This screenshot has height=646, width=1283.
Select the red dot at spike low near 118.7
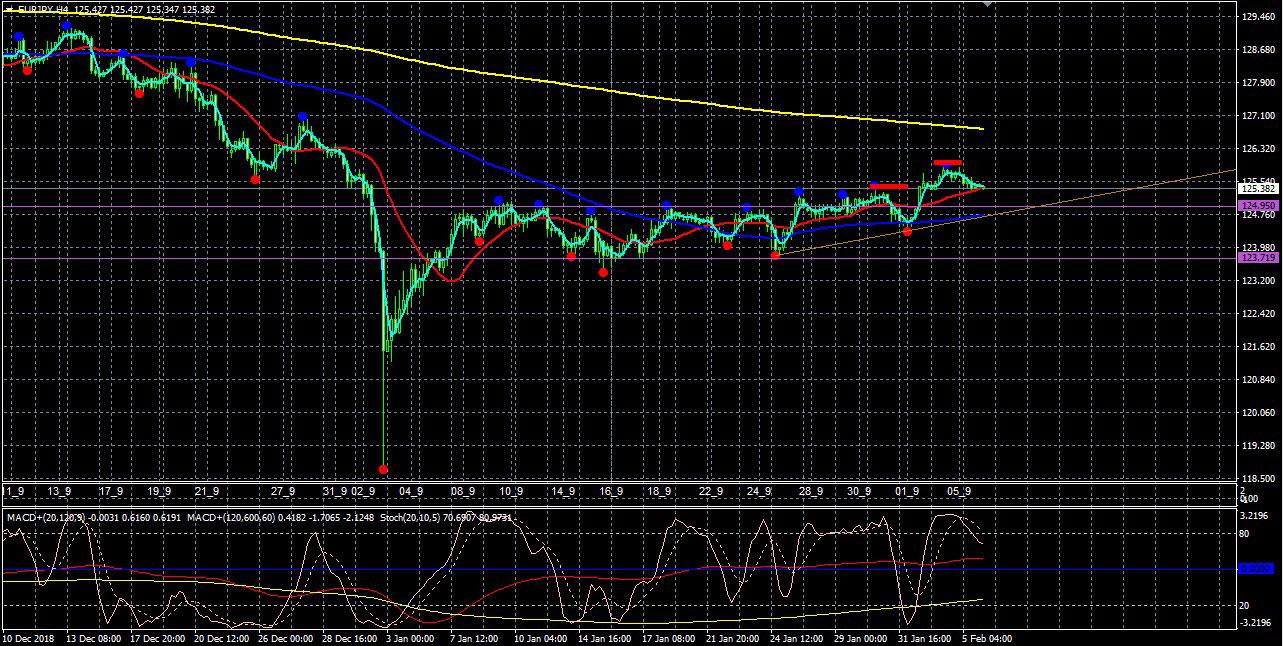point(383,469)
